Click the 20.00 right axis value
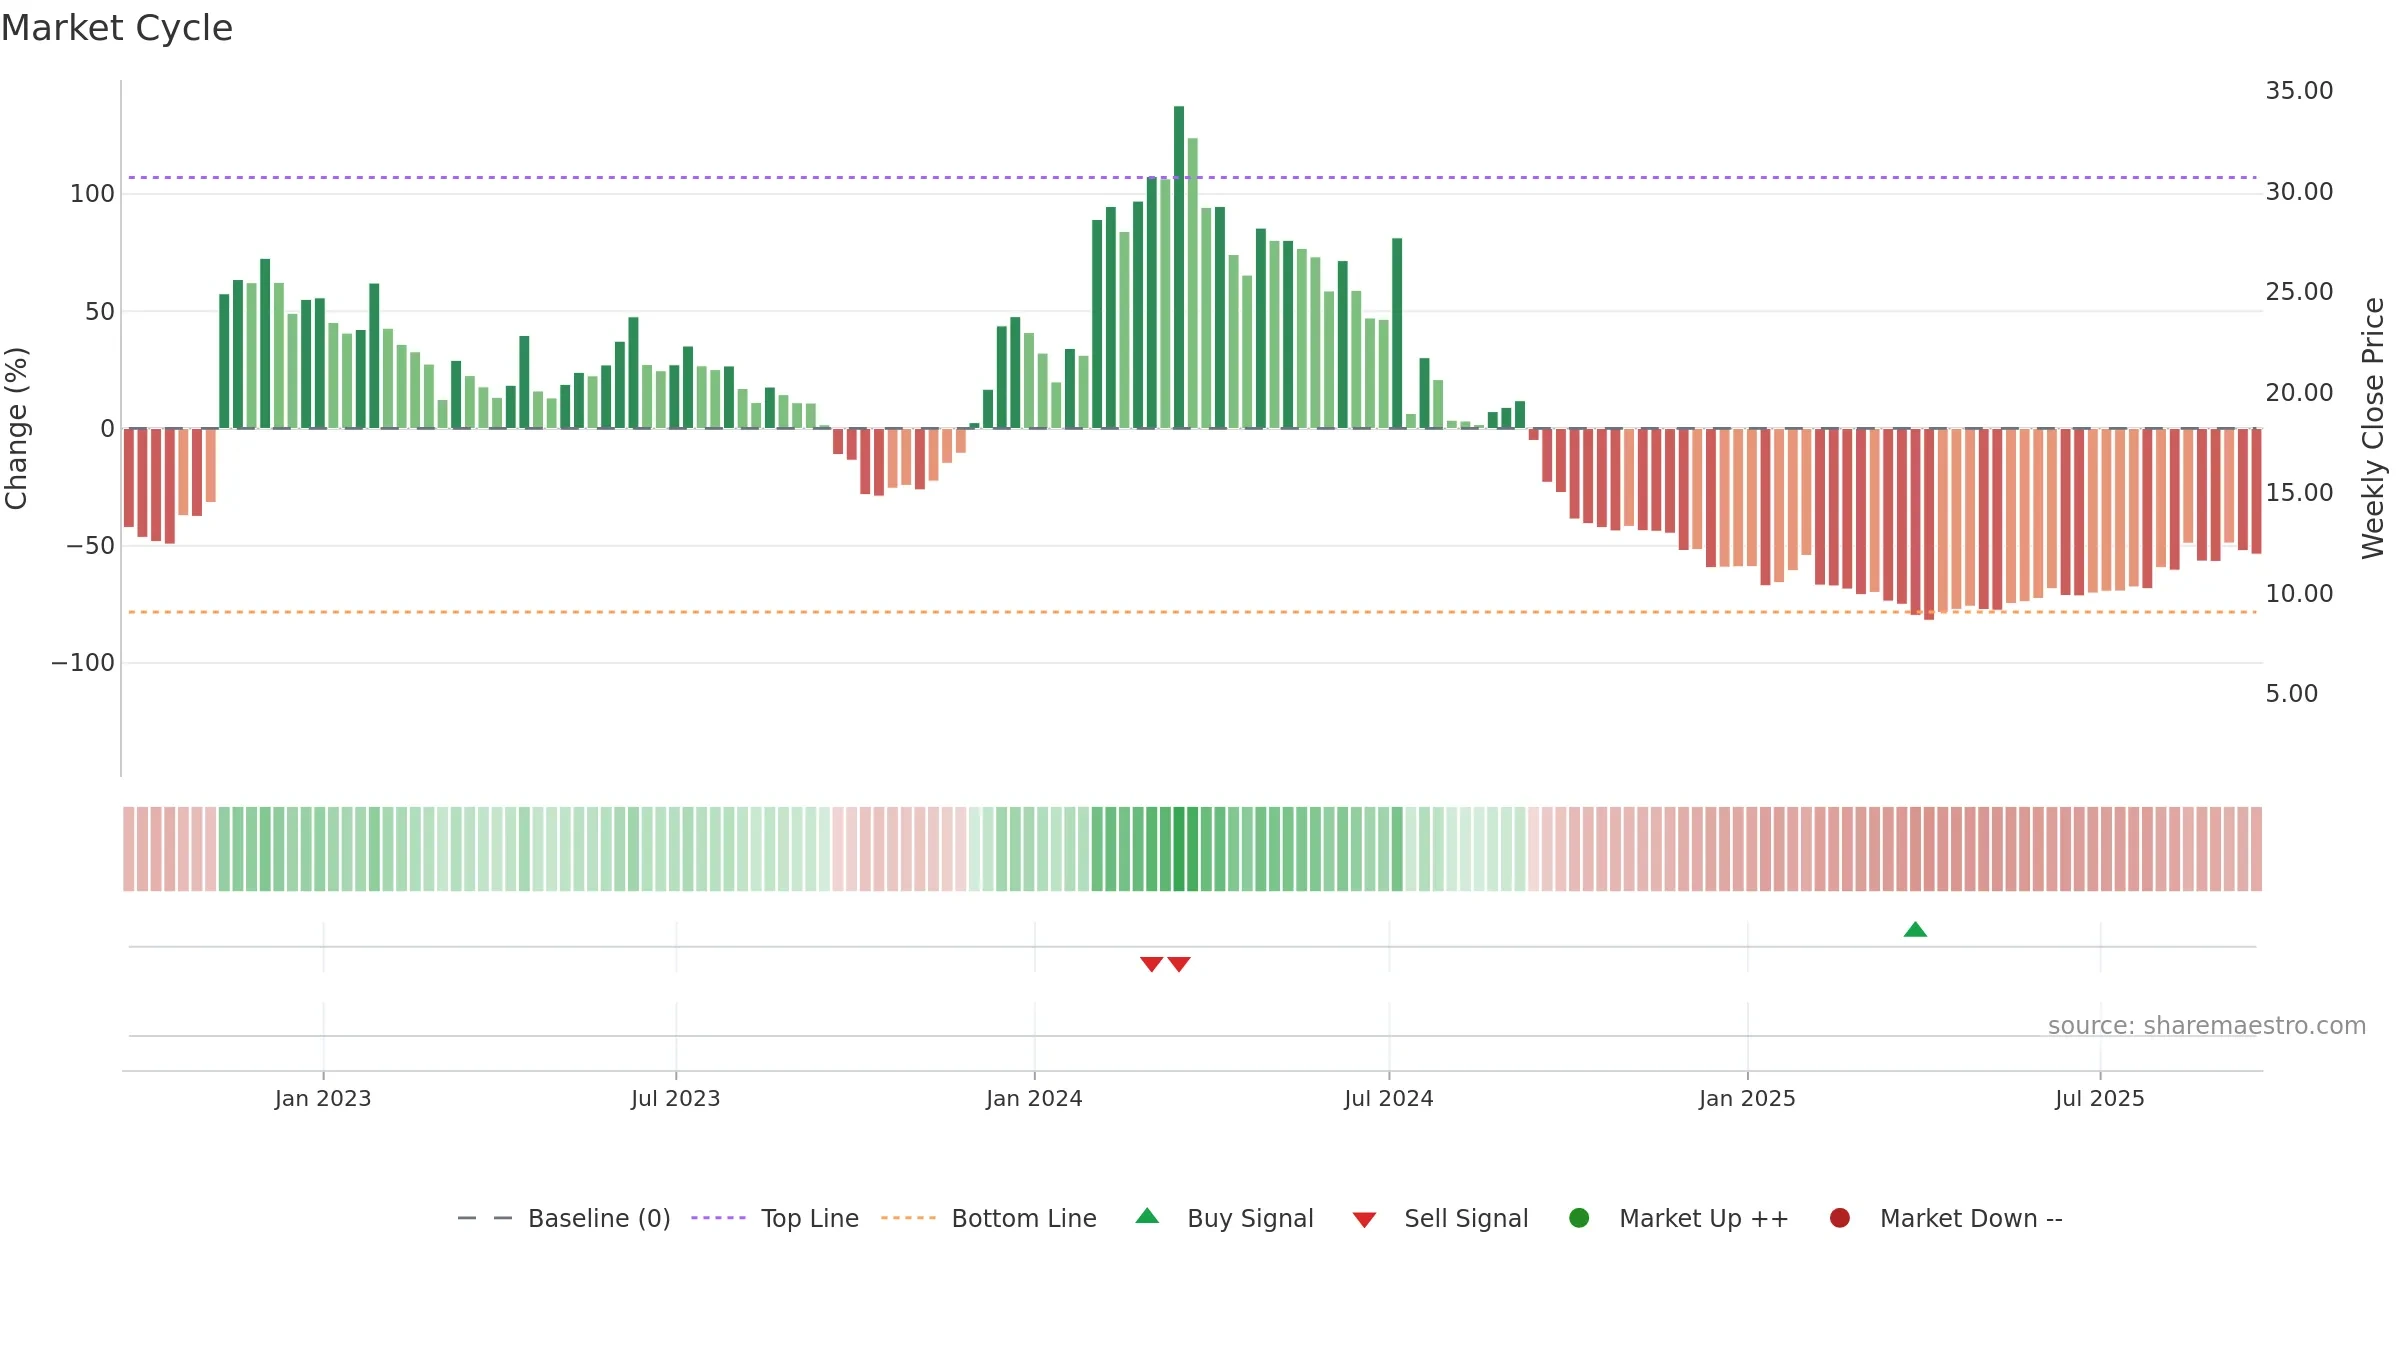2400x1350 pixels. click(x=2299, y=393)
